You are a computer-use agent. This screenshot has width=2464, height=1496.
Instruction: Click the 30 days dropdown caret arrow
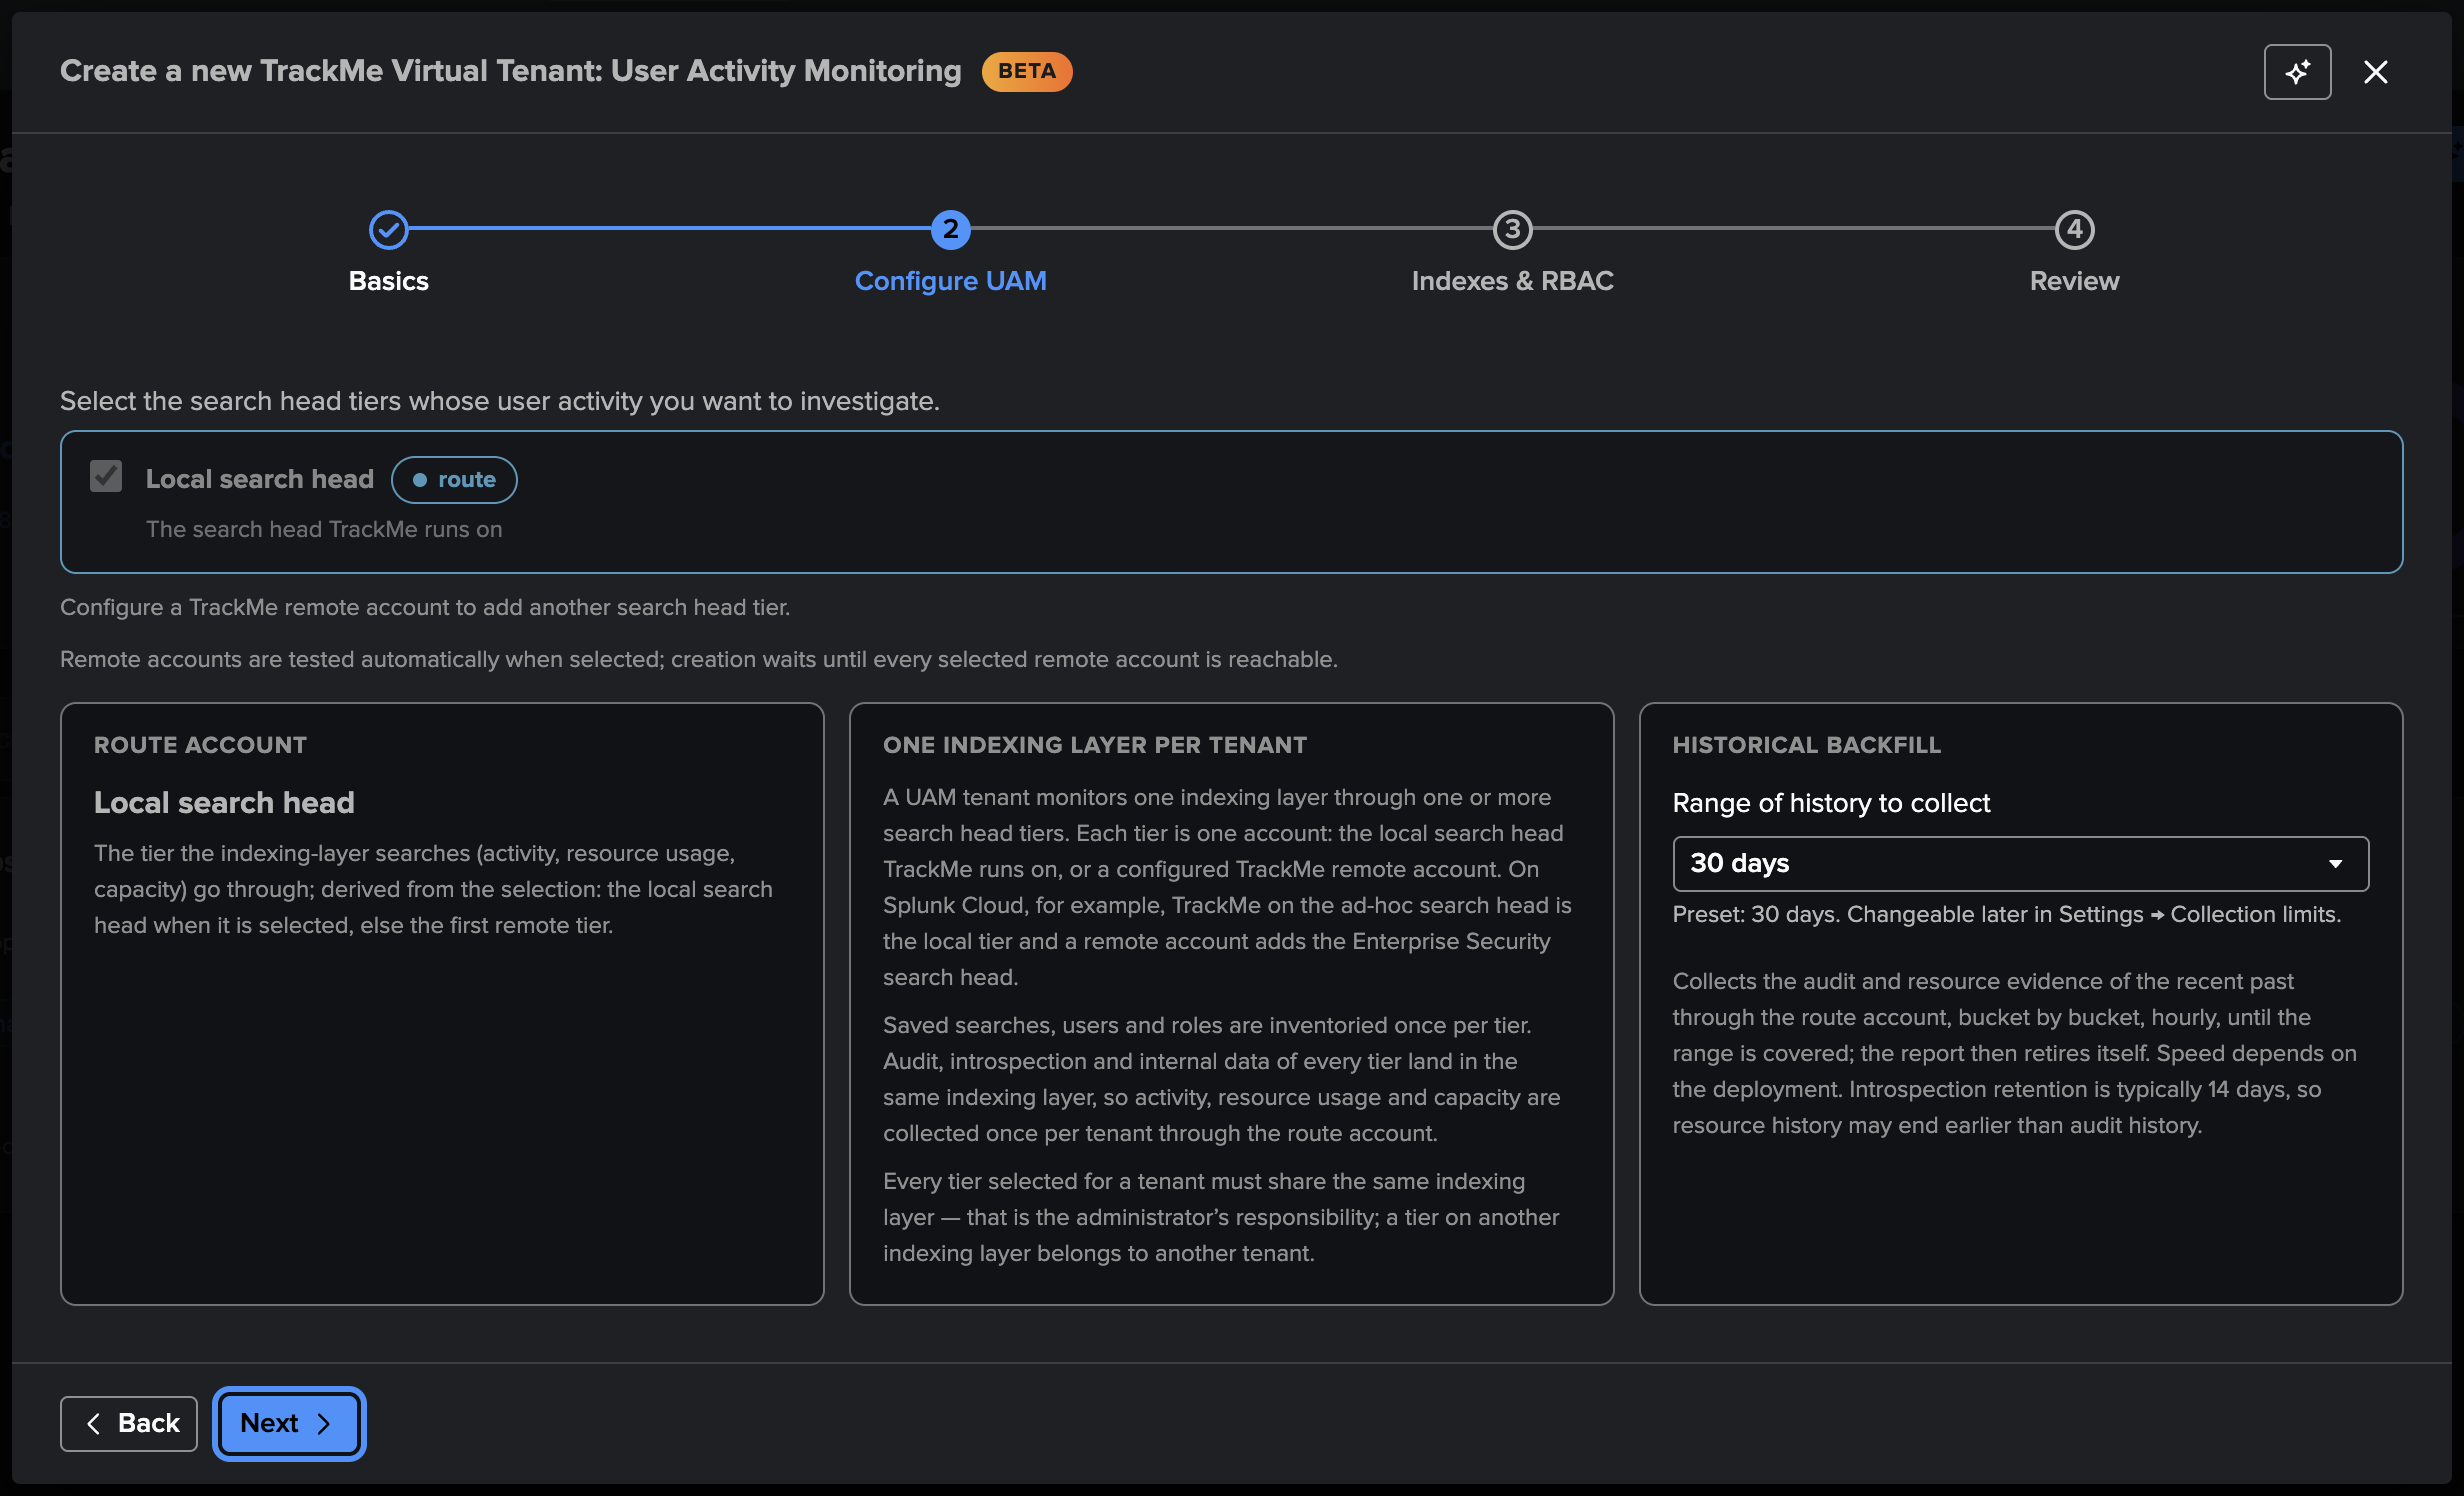tap(2335, 864)
